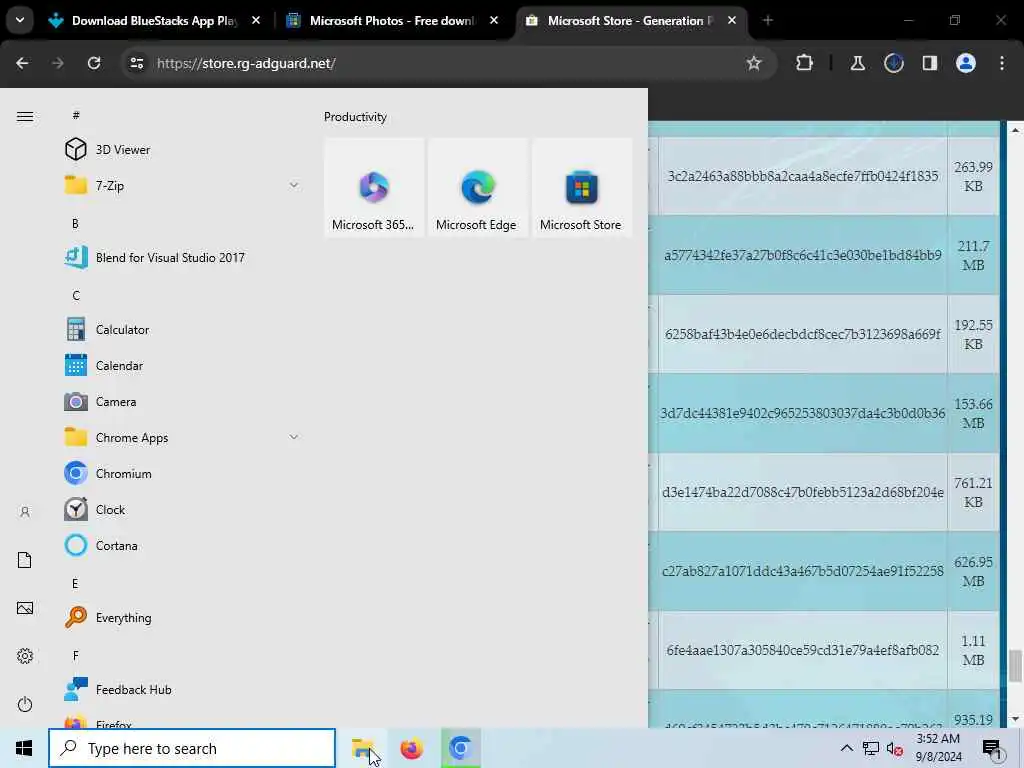The image size is (1024, 768).
Task: Open File Explorer from the taskbar
Action: (363, 748)
